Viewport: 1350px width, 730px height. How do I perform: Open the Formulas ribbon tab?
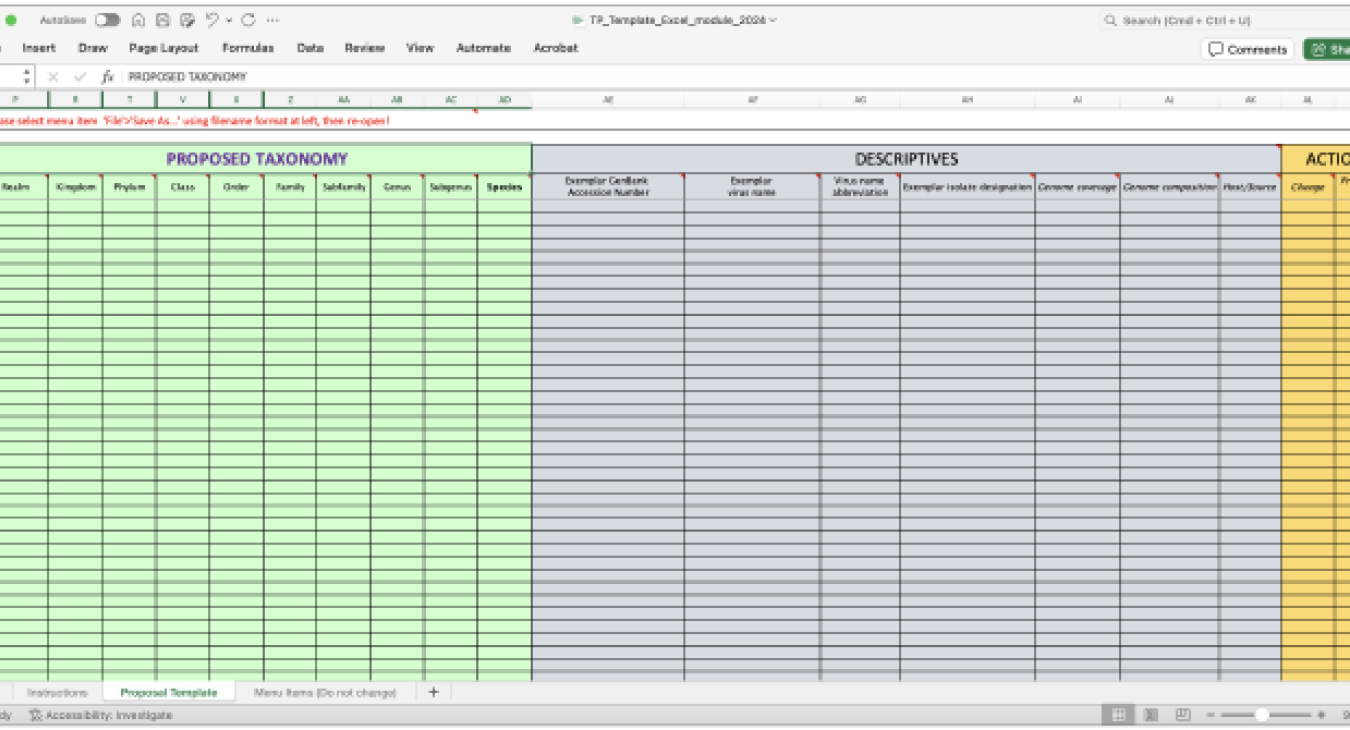[248, 48]
